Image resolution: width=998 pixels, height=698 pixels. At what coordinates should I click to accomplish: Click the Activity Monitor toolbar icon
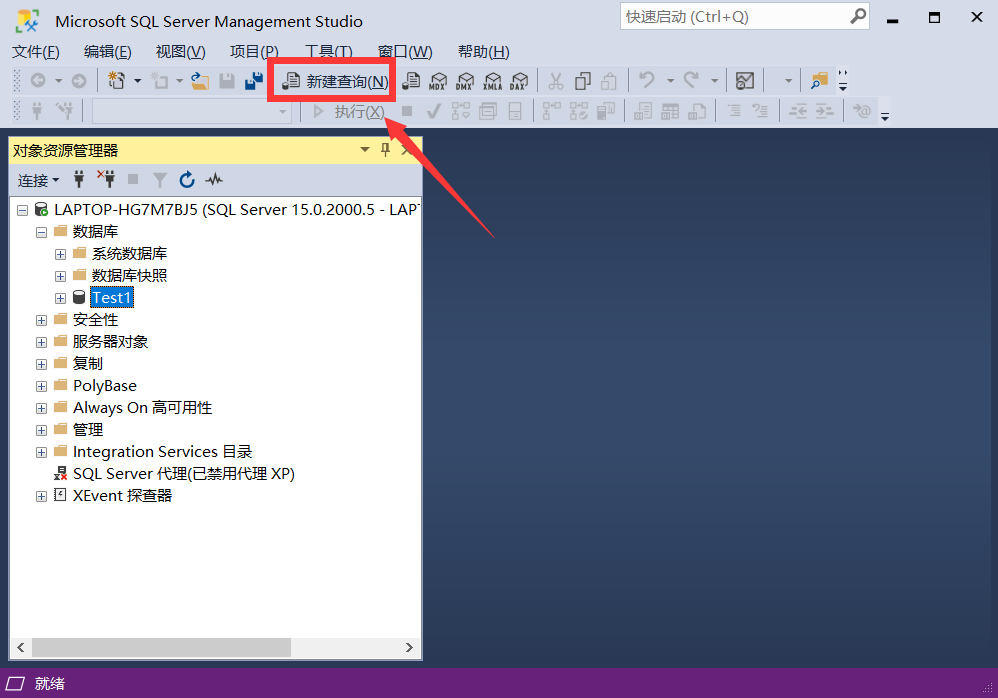745,81
